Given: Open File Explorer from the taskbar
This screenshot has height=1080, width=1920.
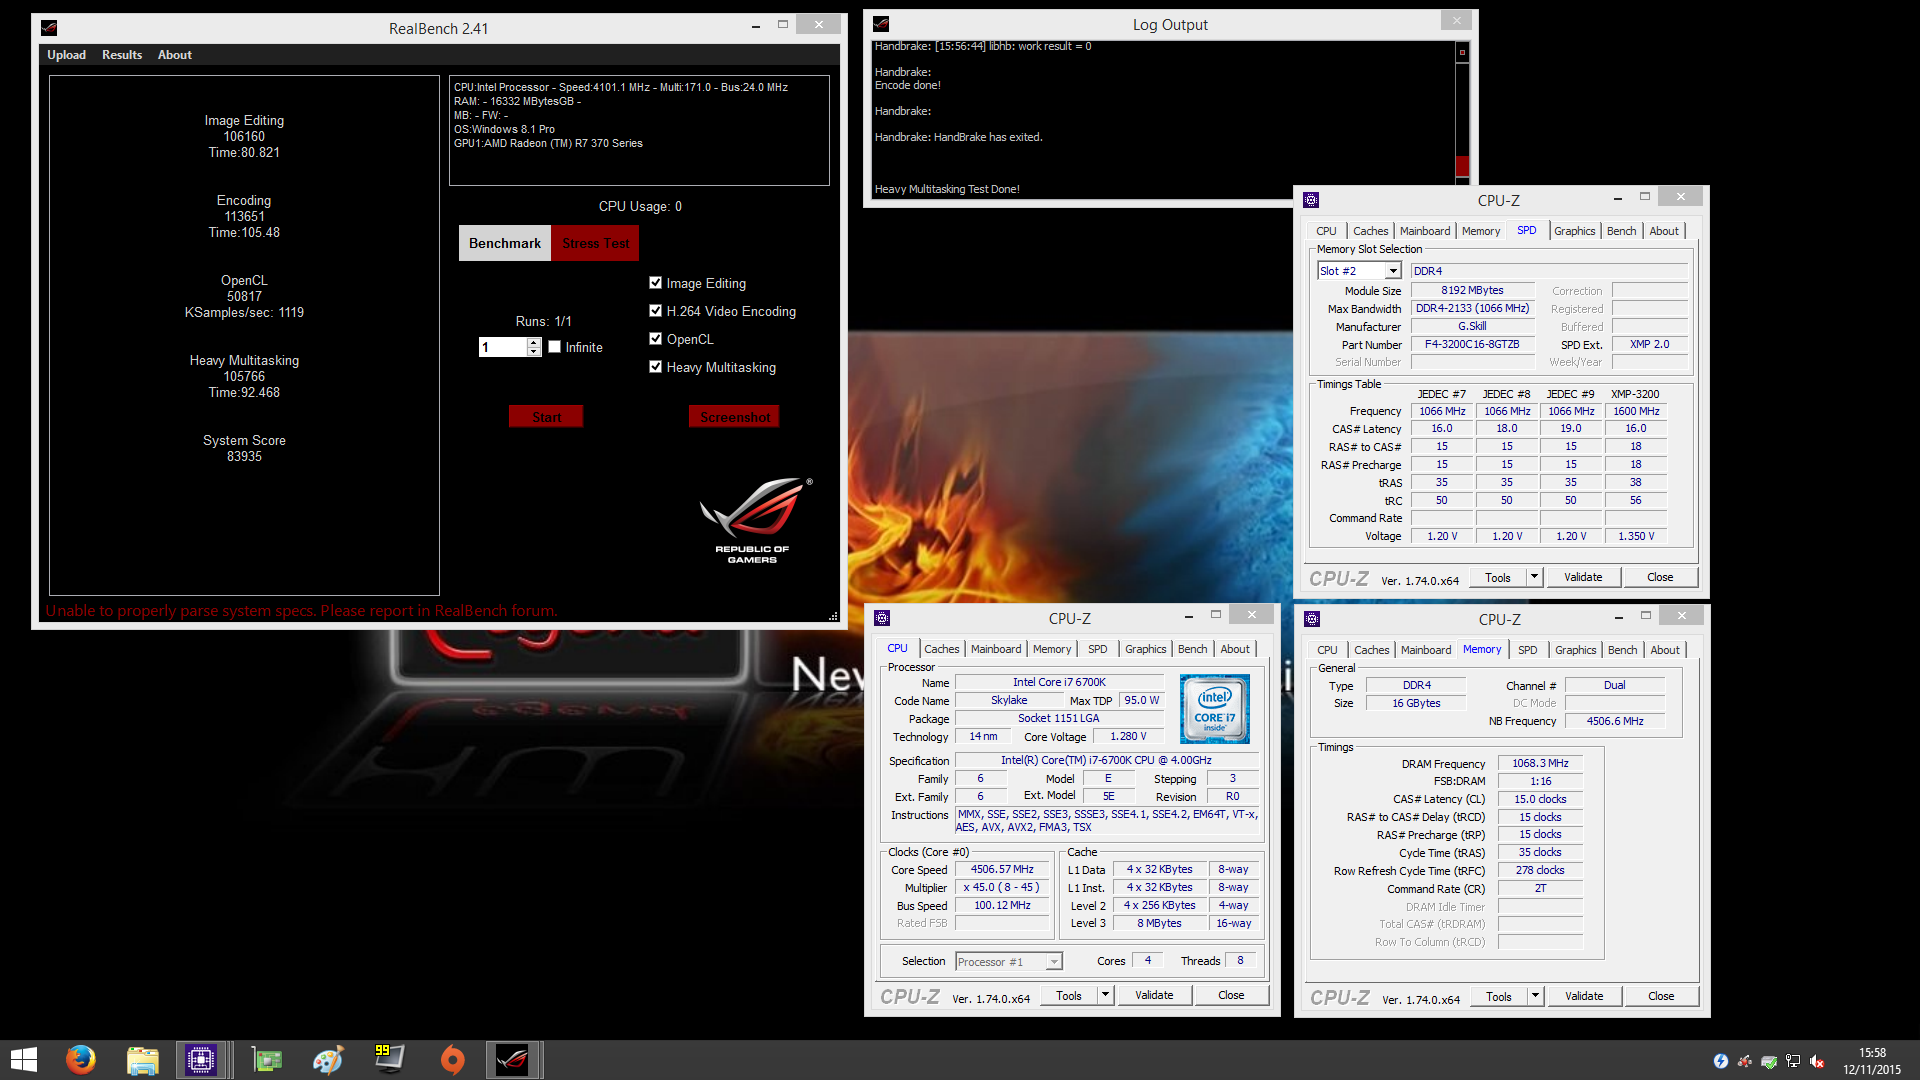Looking at the screenshot, I should [143, 1059].
